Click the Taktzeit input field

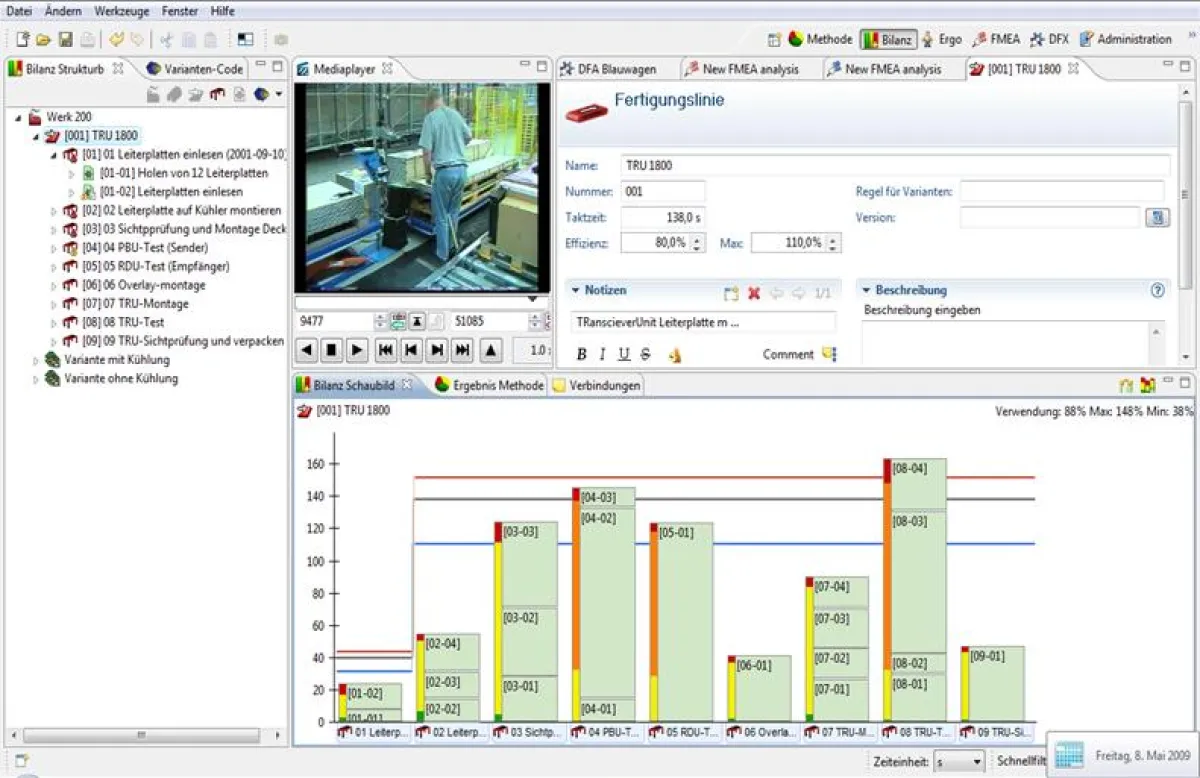point(662,217)
